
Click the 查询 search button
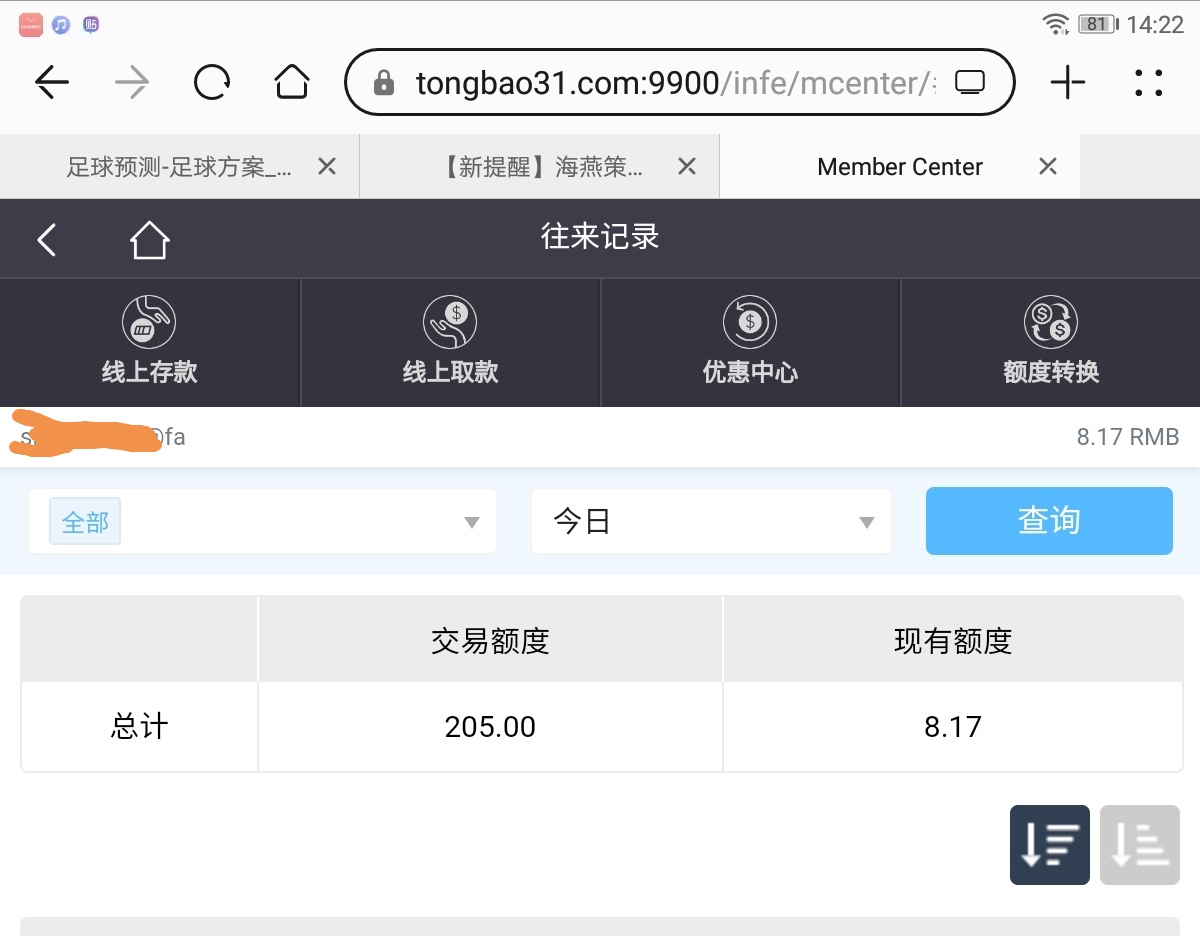pos(1048,521)
